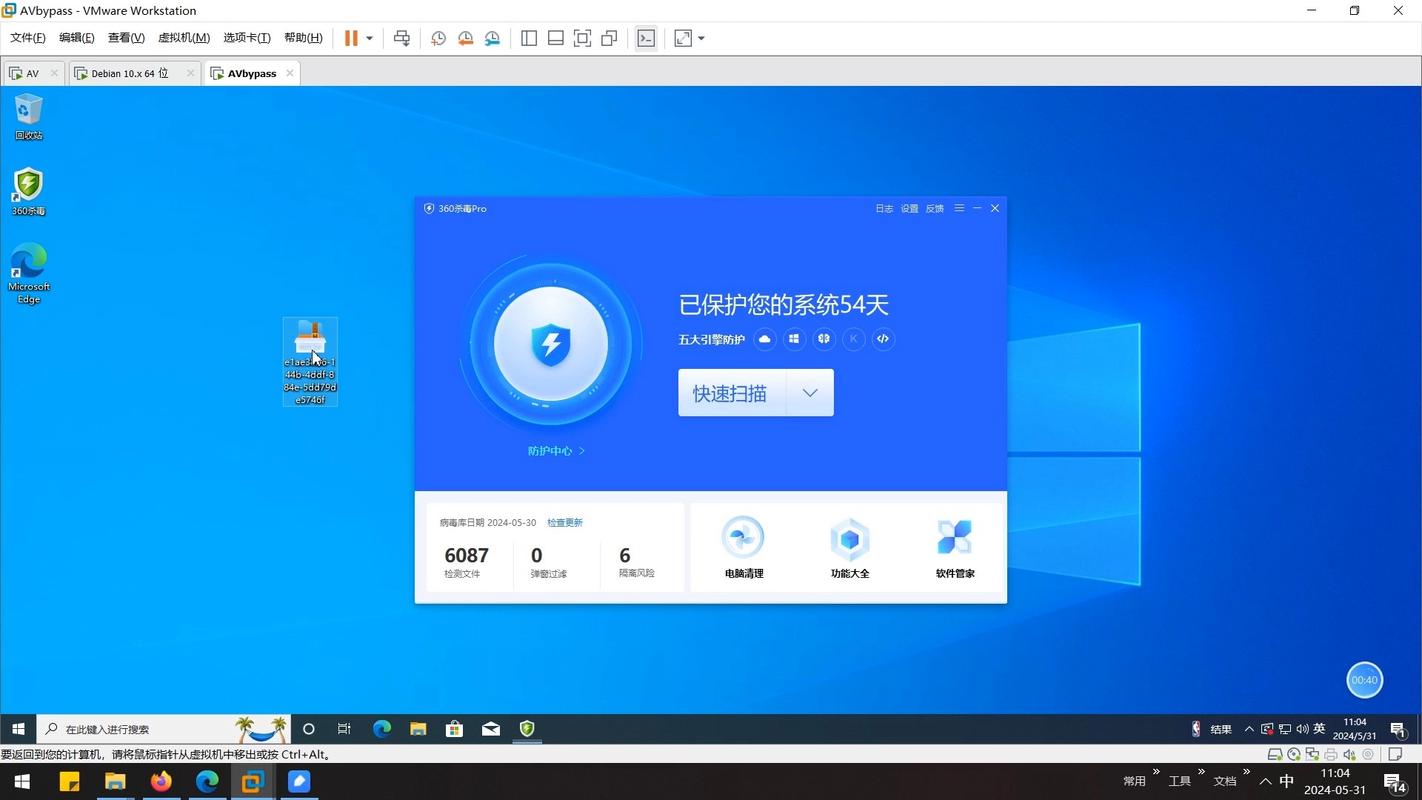Open 功能大全 feature collection
The image size is (1422, 800).
click(x=849, y=548)
